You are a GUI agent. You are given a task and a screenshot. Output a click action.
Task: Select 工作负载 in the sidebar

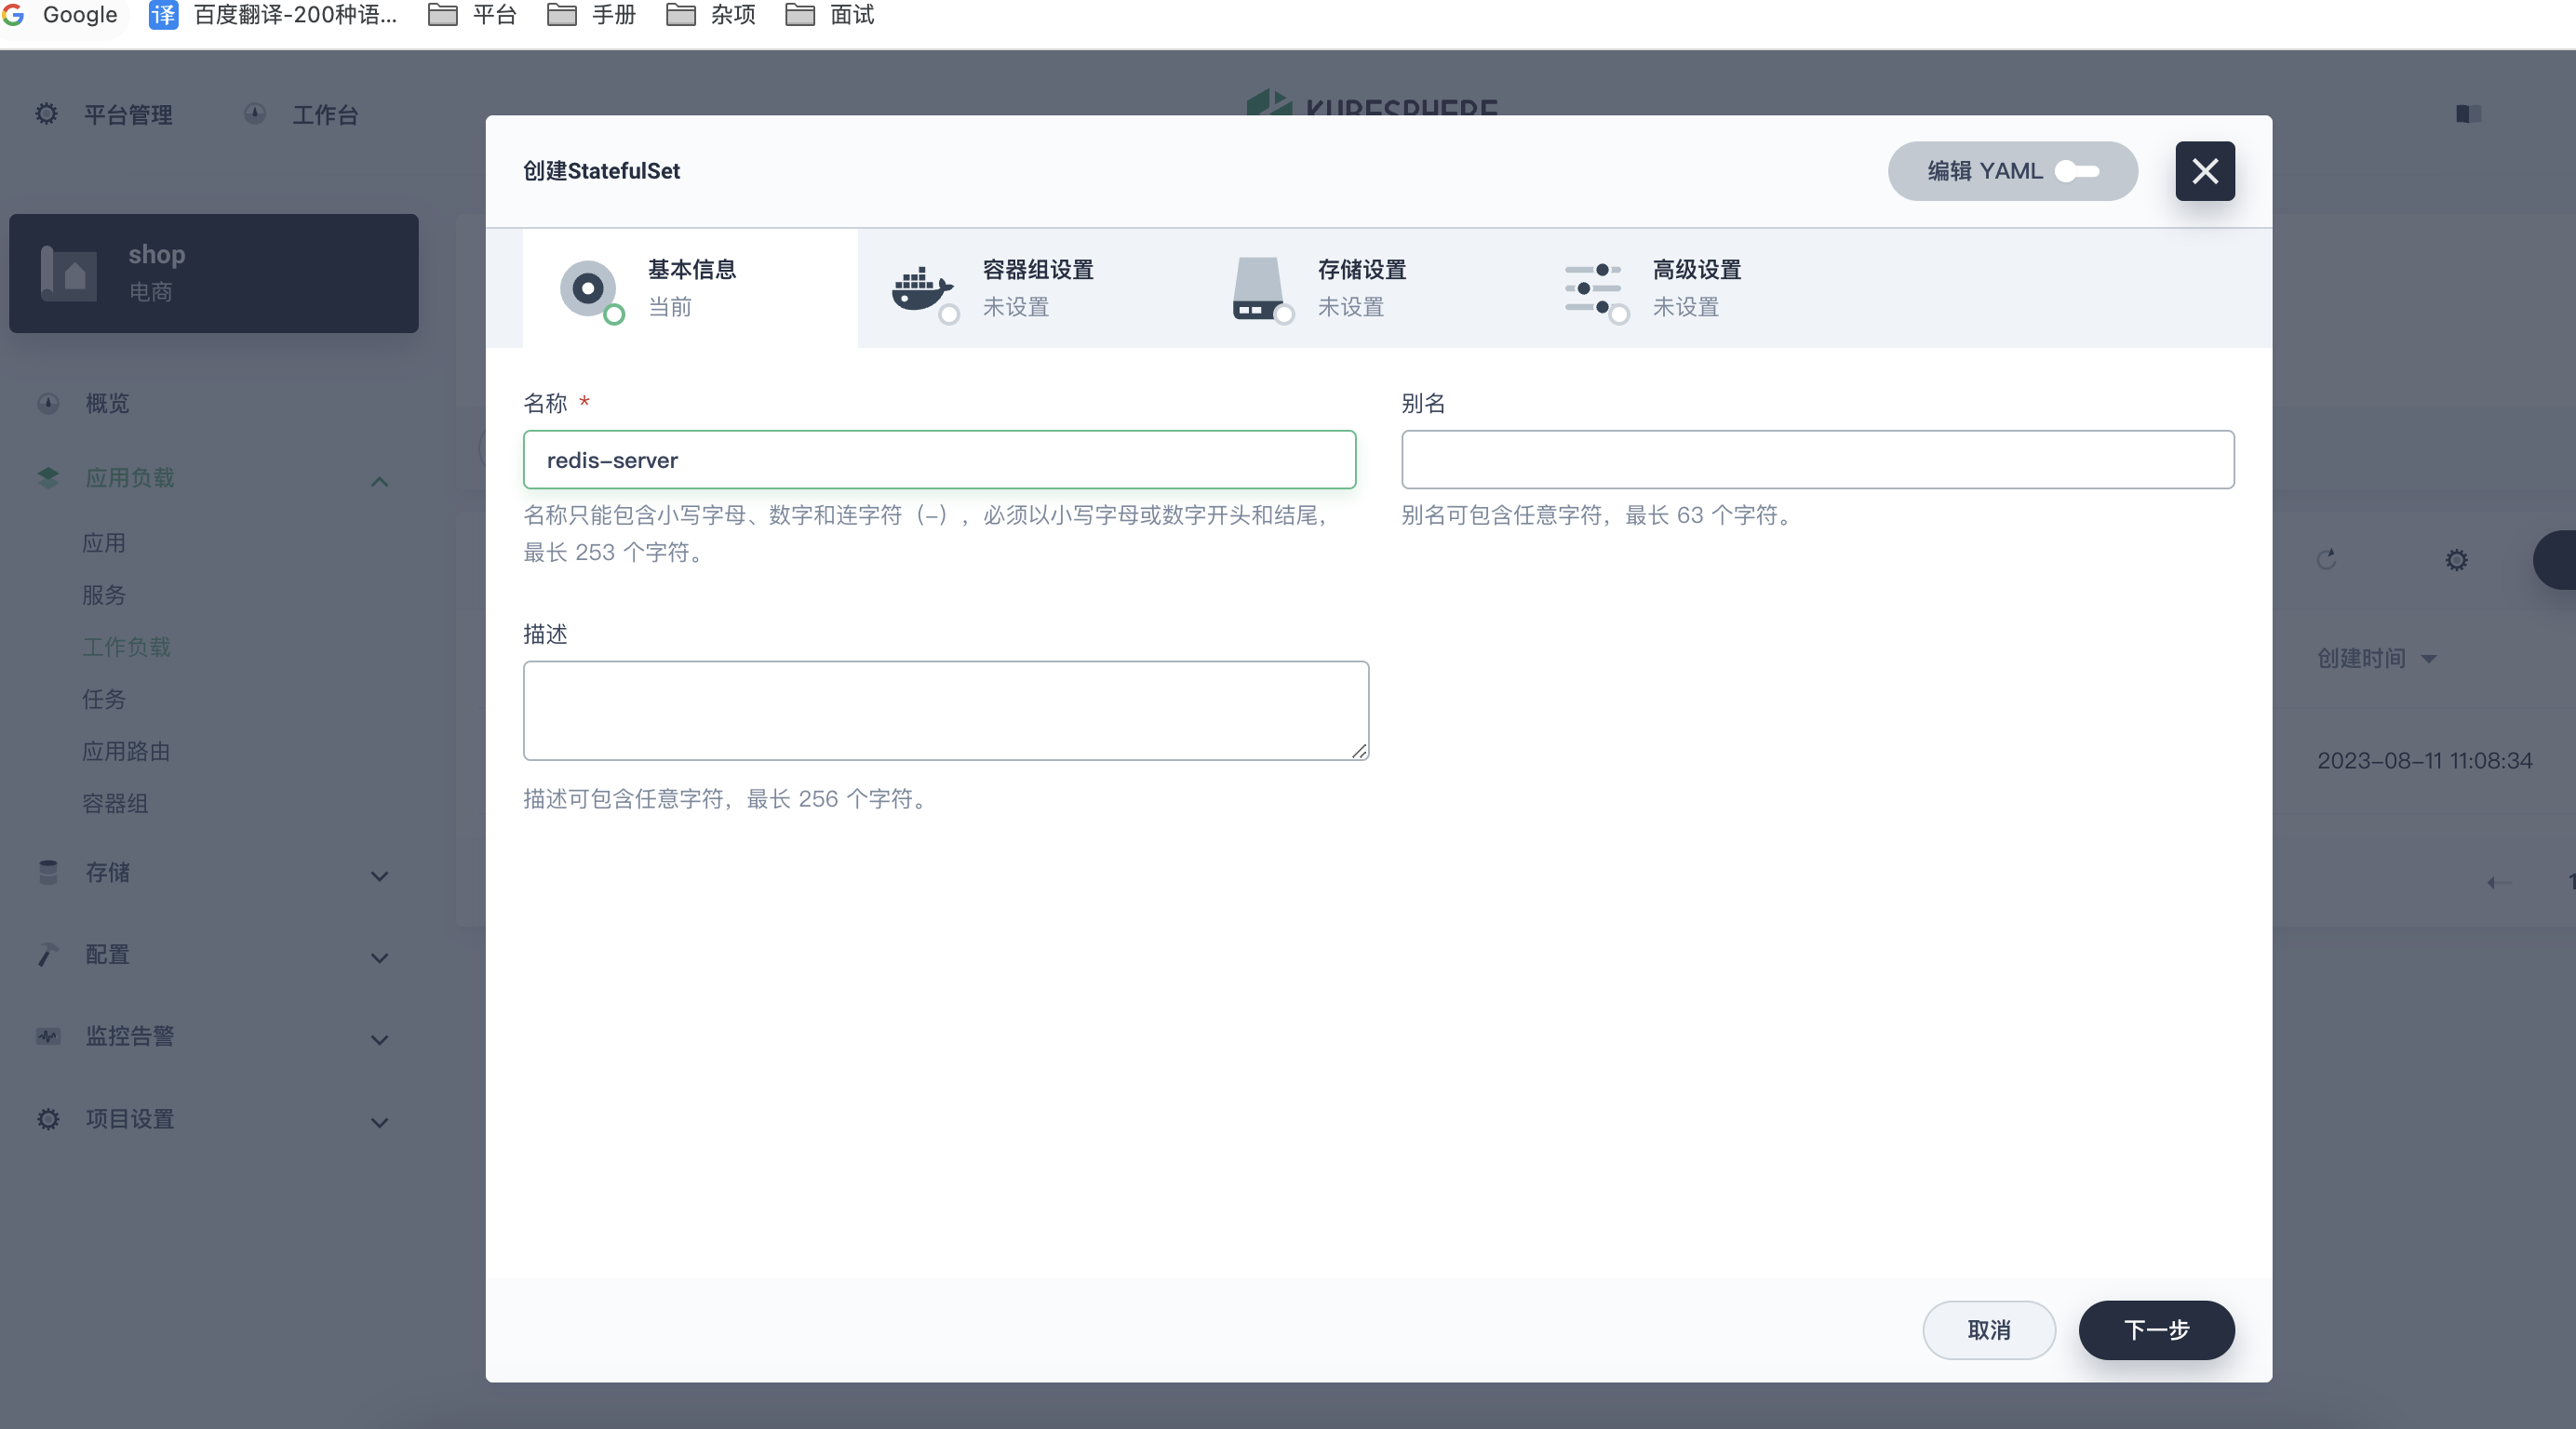tap(126, 647)
